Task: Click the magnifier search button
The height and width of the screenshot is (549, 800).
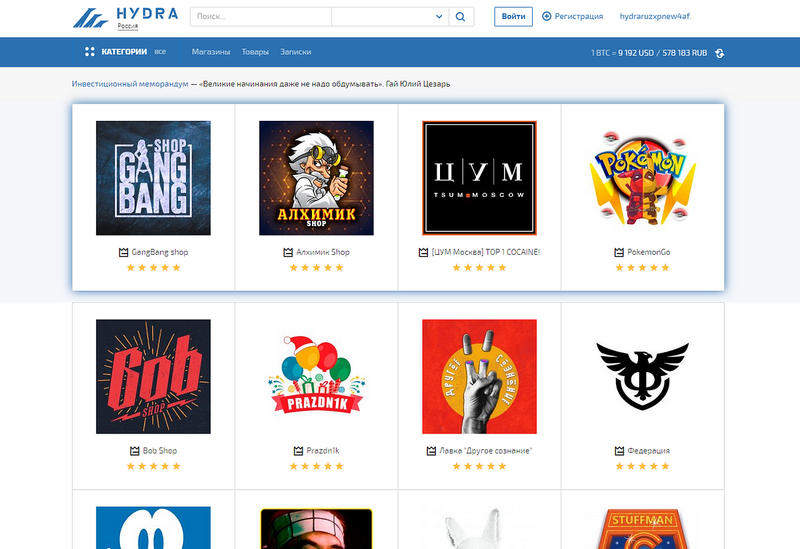Action: coord(462,17)
